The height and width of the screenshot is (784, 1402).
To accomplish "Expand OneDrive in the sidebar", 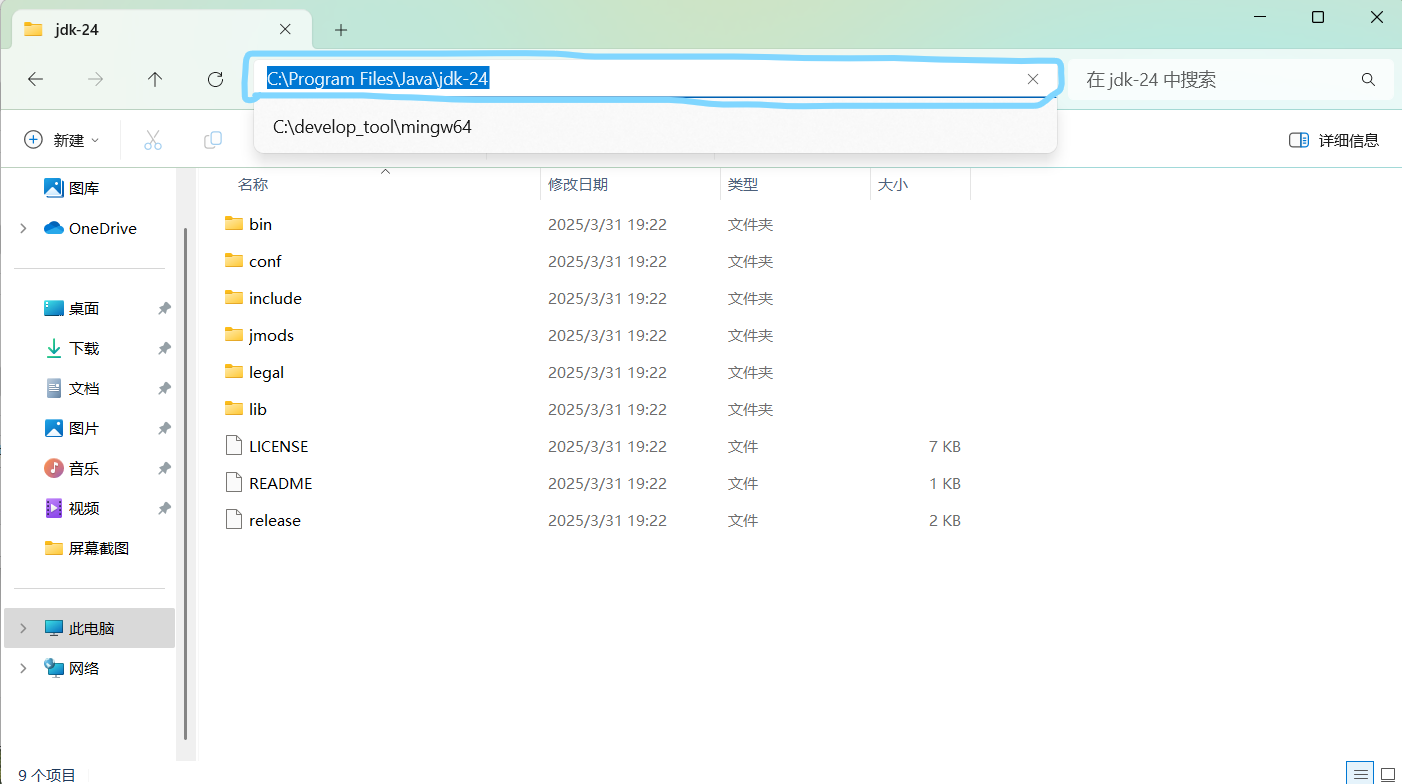I will 22,228.
